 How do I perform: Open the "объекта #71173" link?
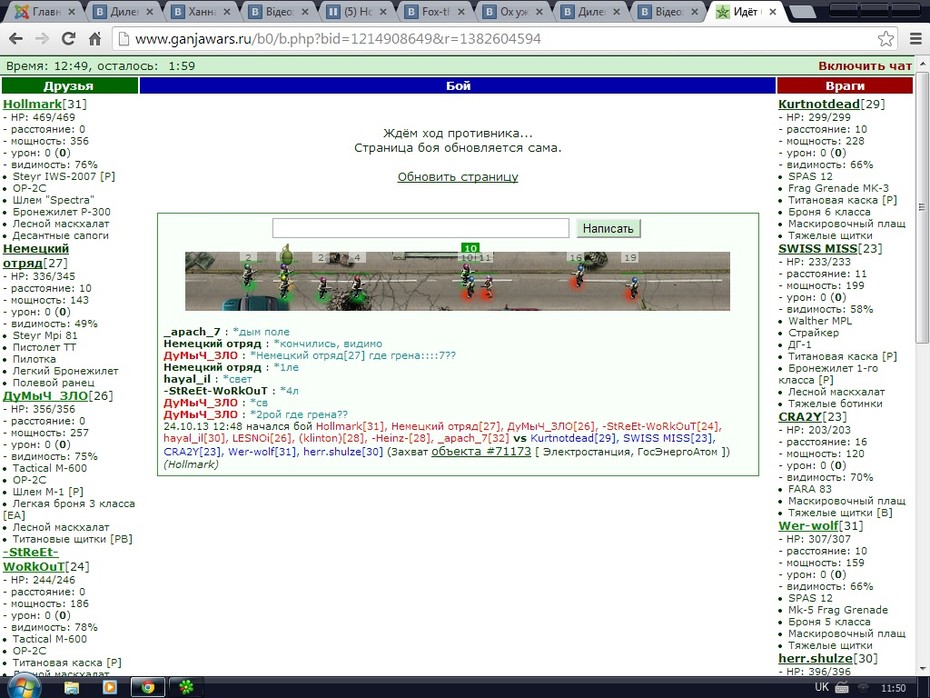coord(481,451)
